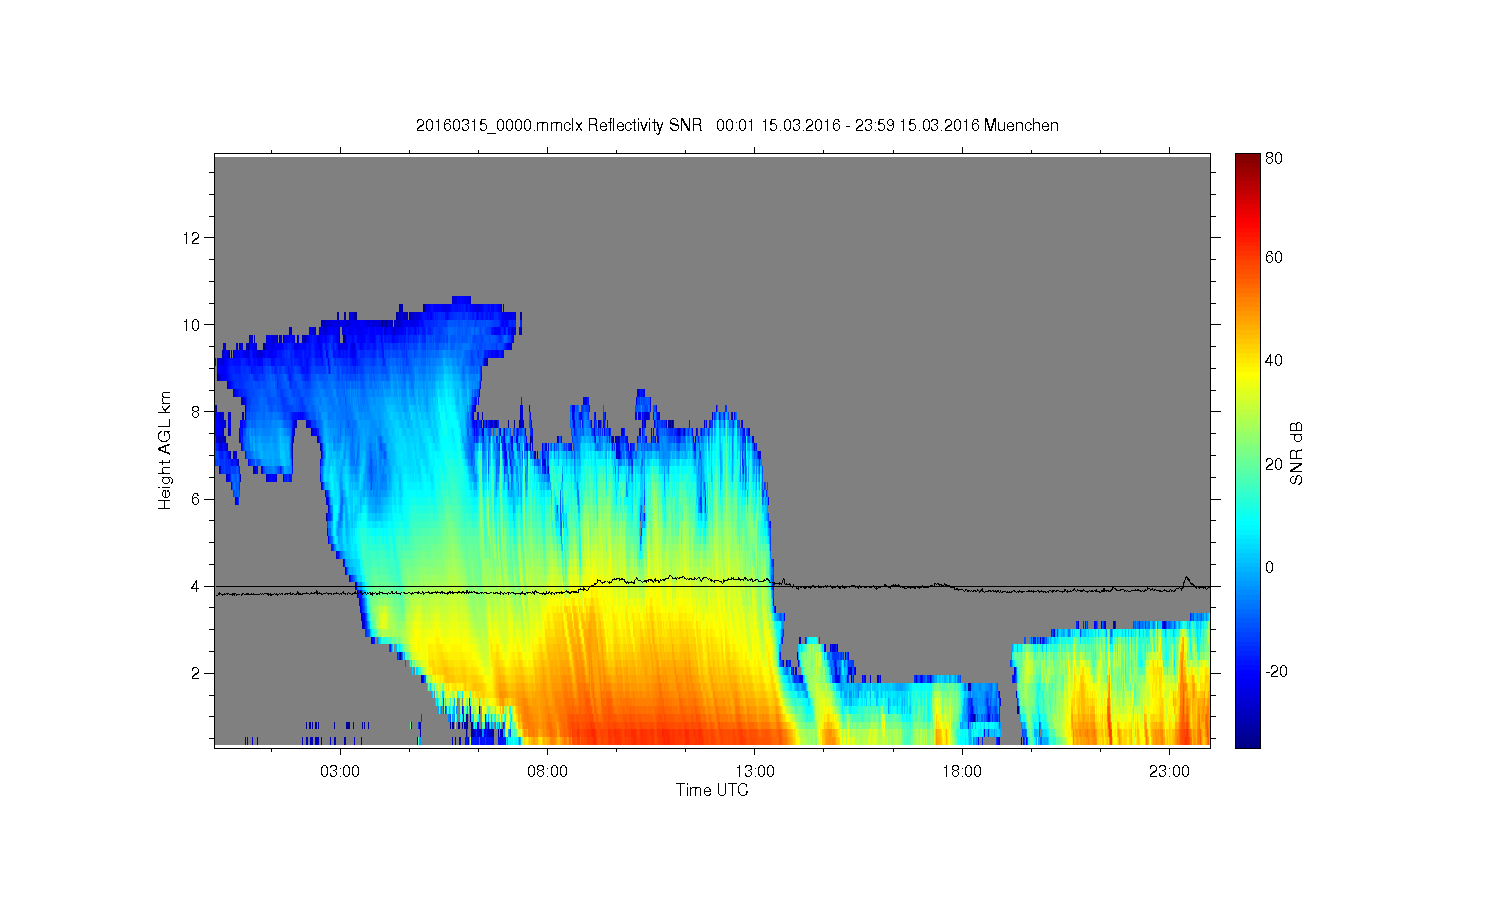Click the height tick label 12
The image size is (1500, 900).
pos(192,238)
